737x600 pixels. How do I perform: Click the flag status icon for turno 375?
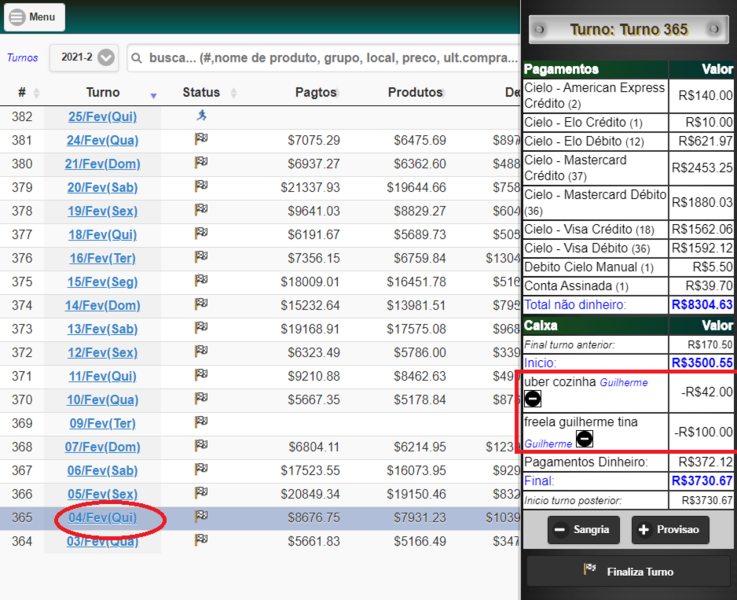click(202, 280)
